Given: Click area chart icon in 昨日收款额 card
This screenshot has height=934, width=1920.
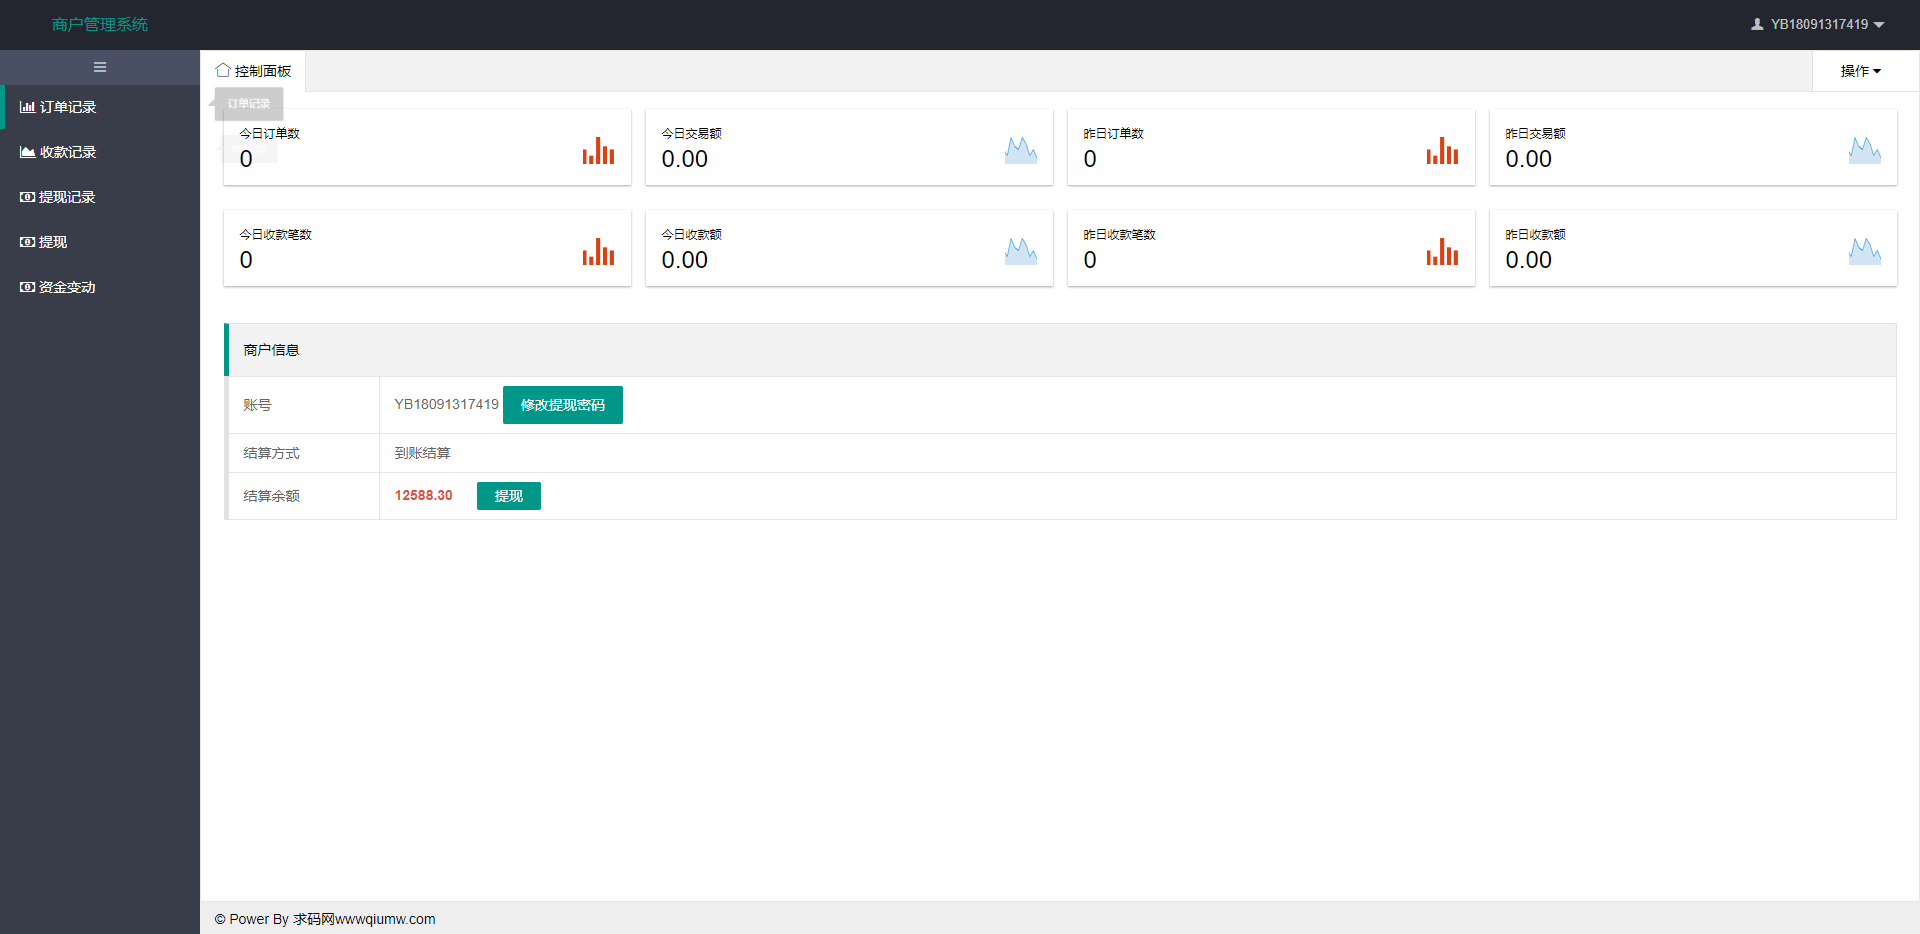Looking at the screenshot, I should [1864, 252].
